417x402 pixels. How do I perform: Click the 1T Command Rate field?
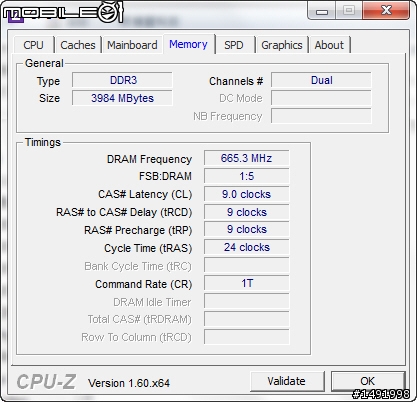[x=247, y=283]
